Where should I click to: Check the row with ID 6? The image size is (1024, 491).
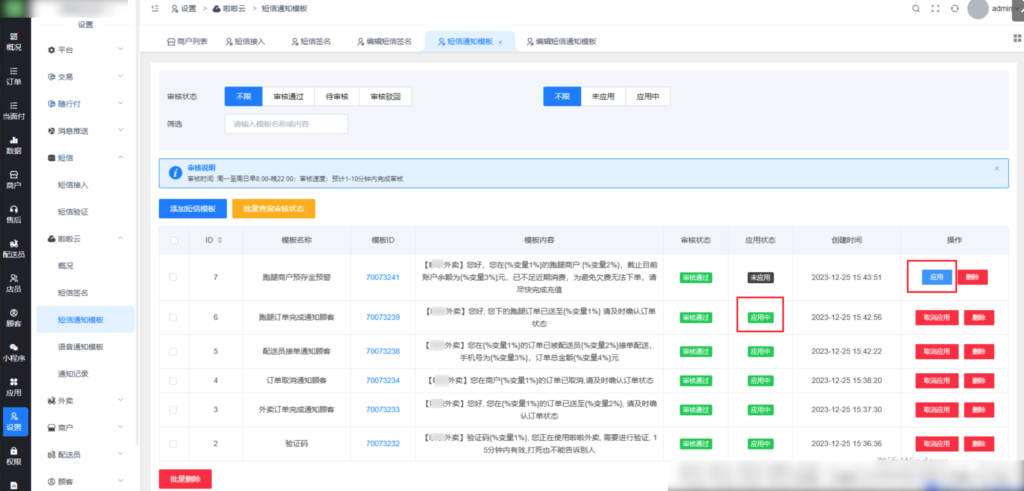point(173,318)
